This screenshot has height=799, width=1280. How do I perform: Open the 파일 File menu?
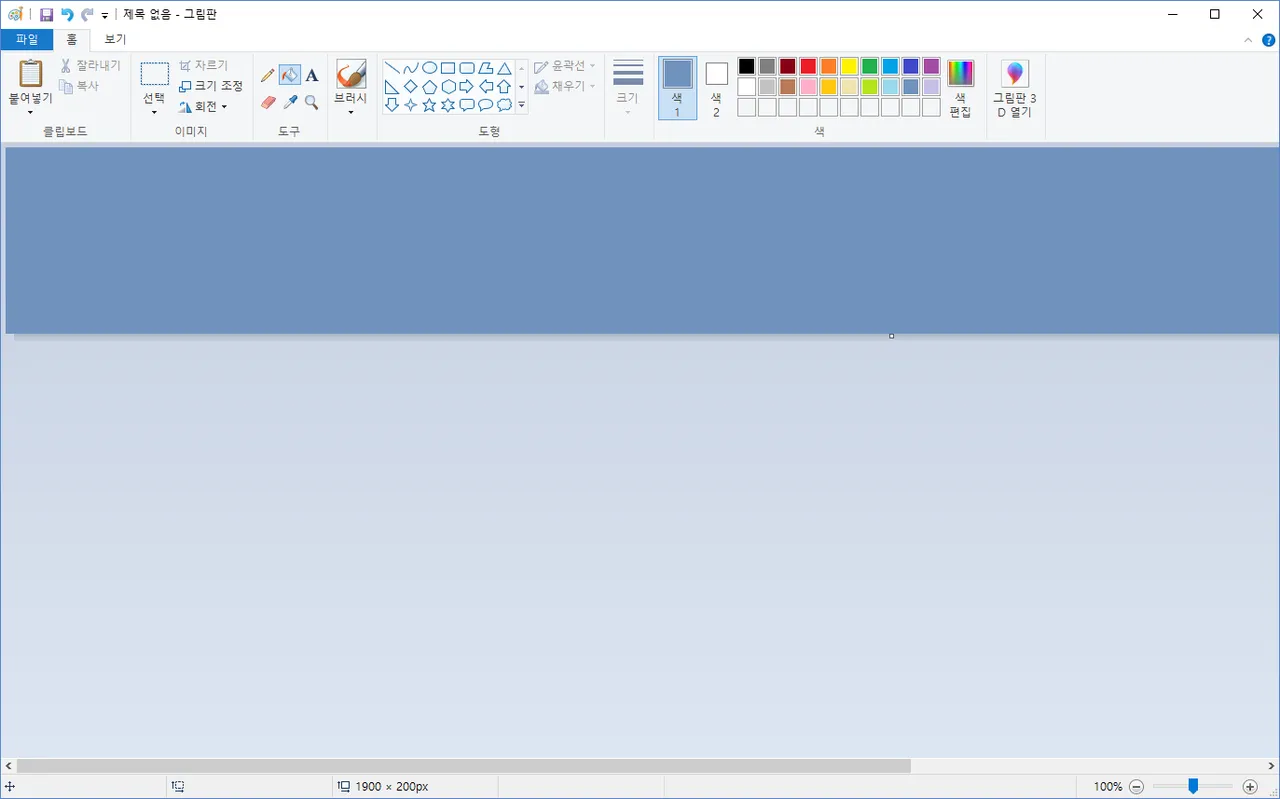[27, 40]
